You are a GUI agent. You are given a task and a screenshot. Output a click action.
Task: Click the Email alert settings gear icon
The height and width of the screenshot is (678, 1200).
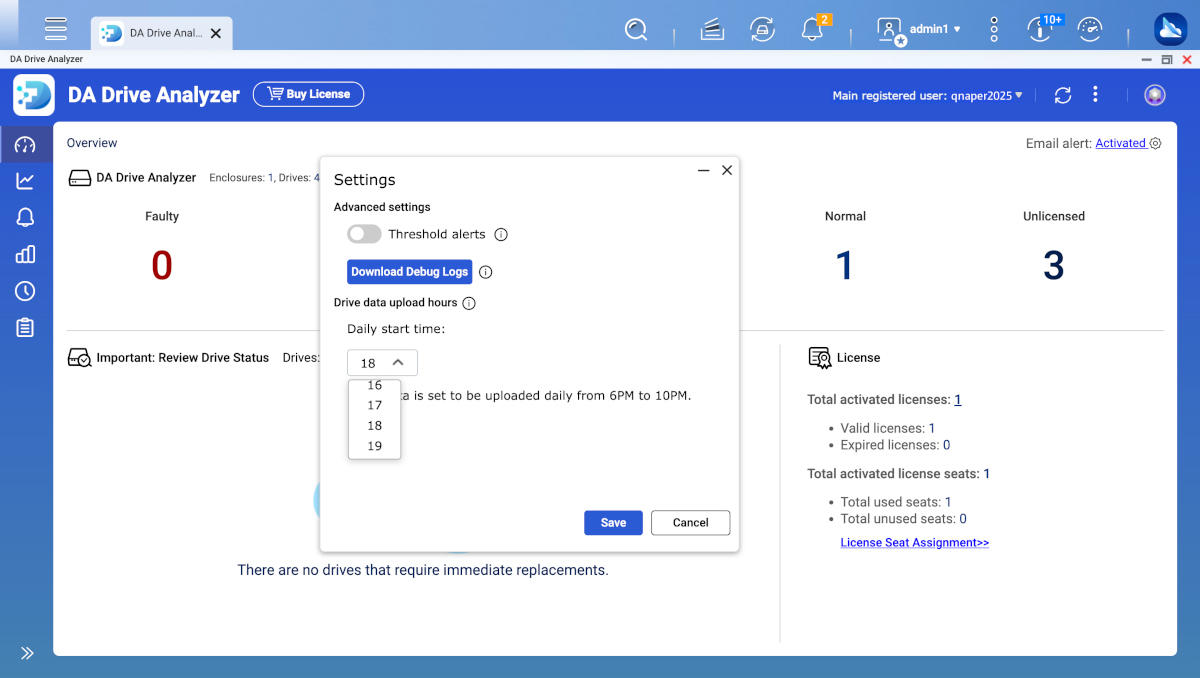tap(1155, 143)
